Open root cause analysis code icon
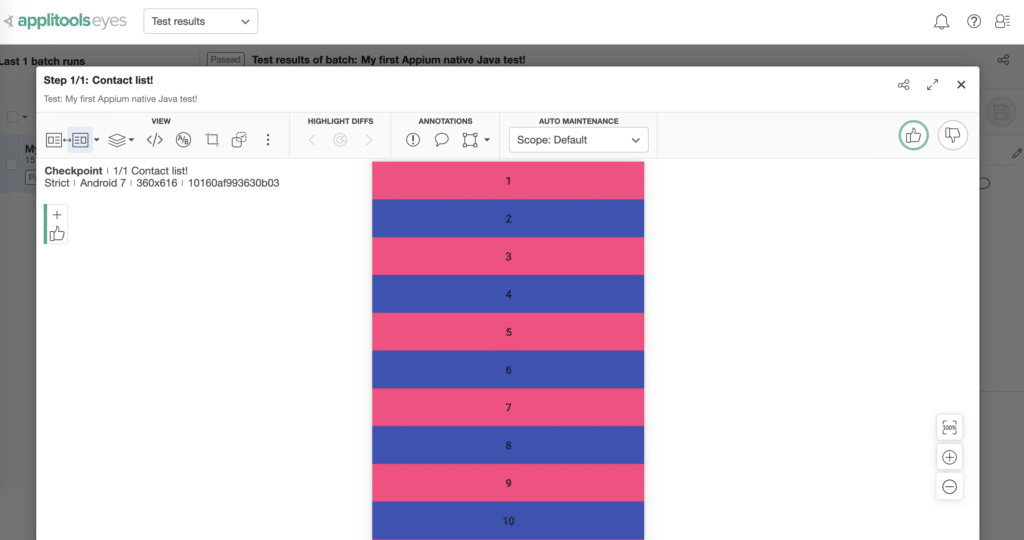Screen dimensions: 1024x540 tap(155, 140)
